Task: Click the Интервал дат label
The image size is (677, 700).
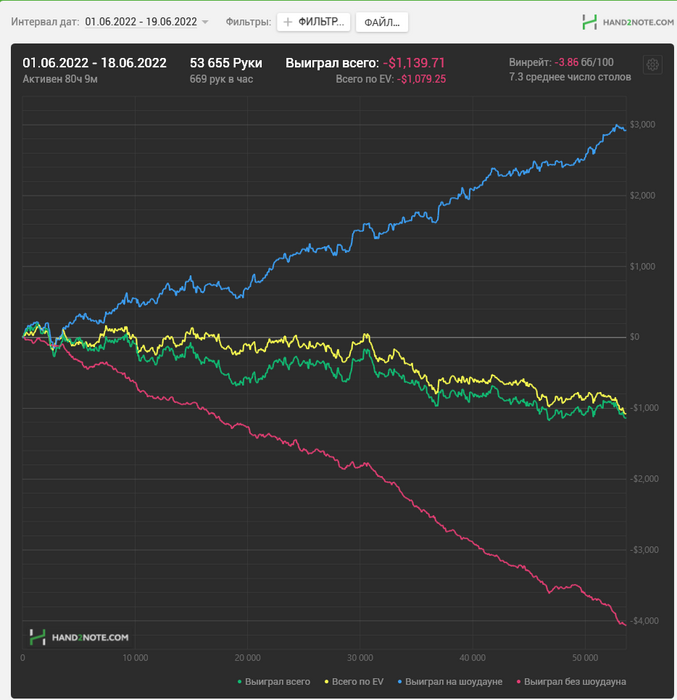Action: click(x=45, y=22)
